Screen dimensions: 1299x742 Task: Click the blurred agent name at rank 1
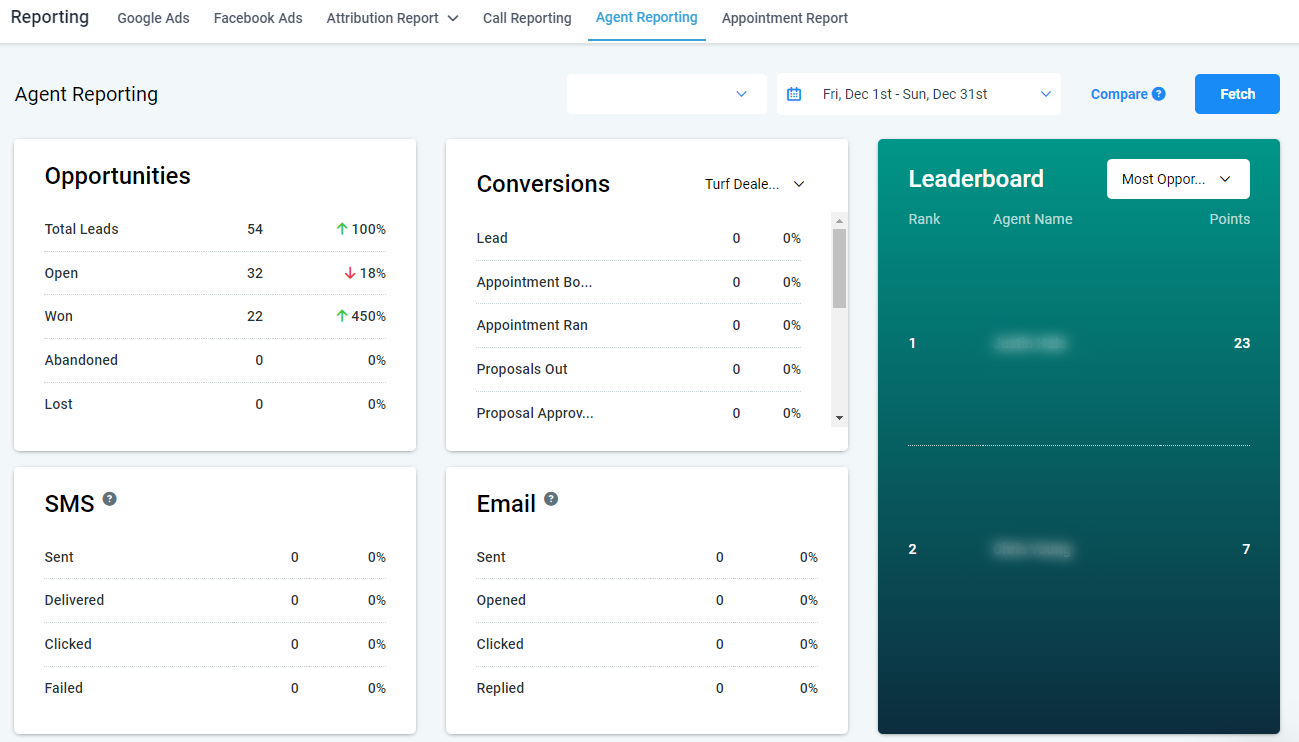[x=1029, y=343]
